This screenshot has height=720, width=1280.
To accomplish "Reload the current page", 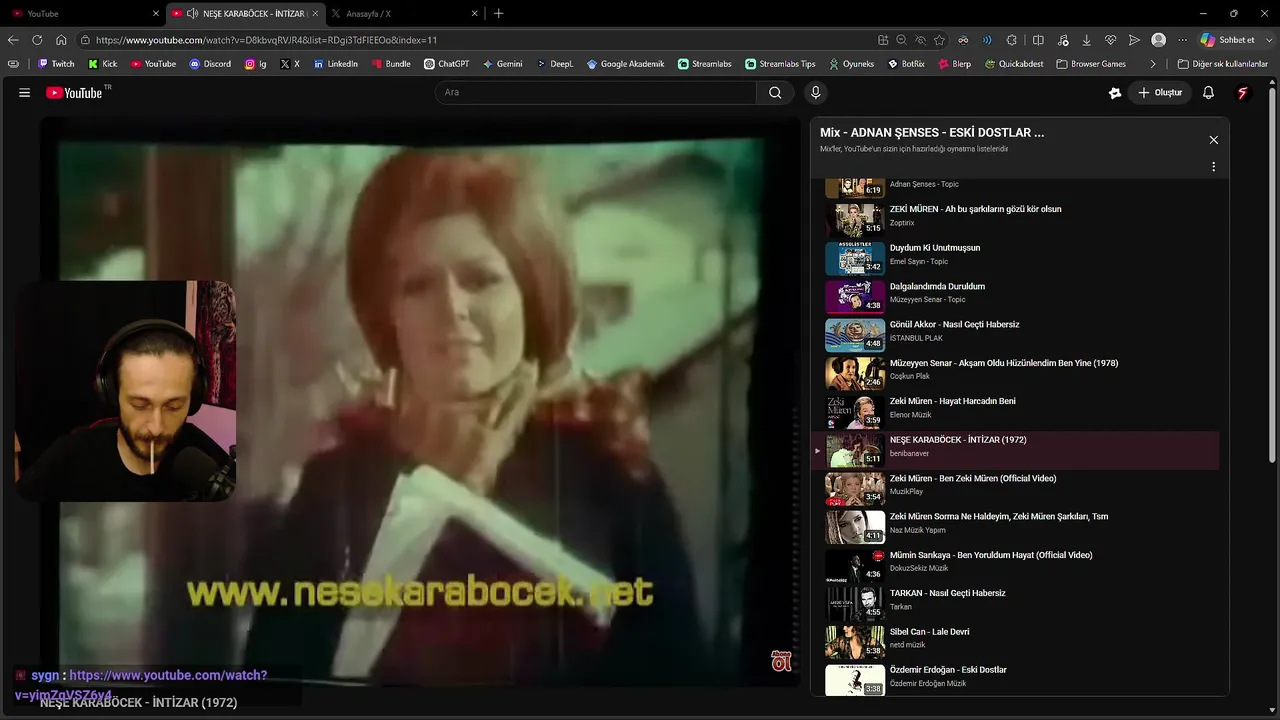I will [x=37, y=40].
